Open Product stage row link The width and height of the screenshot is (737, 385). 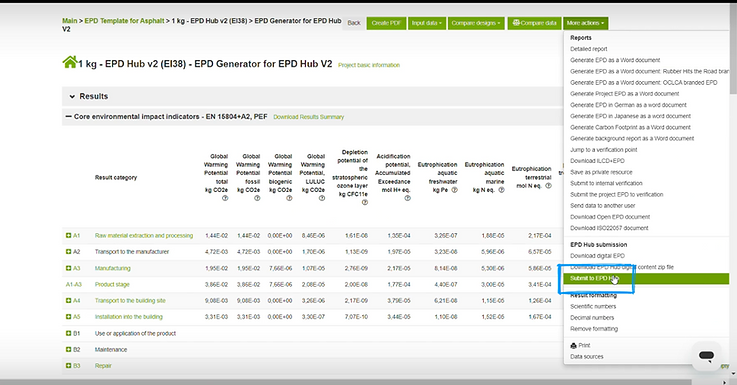point(112,284)
